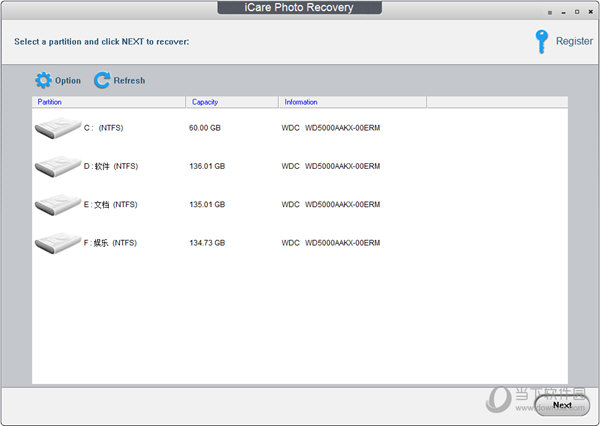Click the WDC disk info in F: row
The image size is (600, 426).
pyautogui.click(x=331, y=243)
